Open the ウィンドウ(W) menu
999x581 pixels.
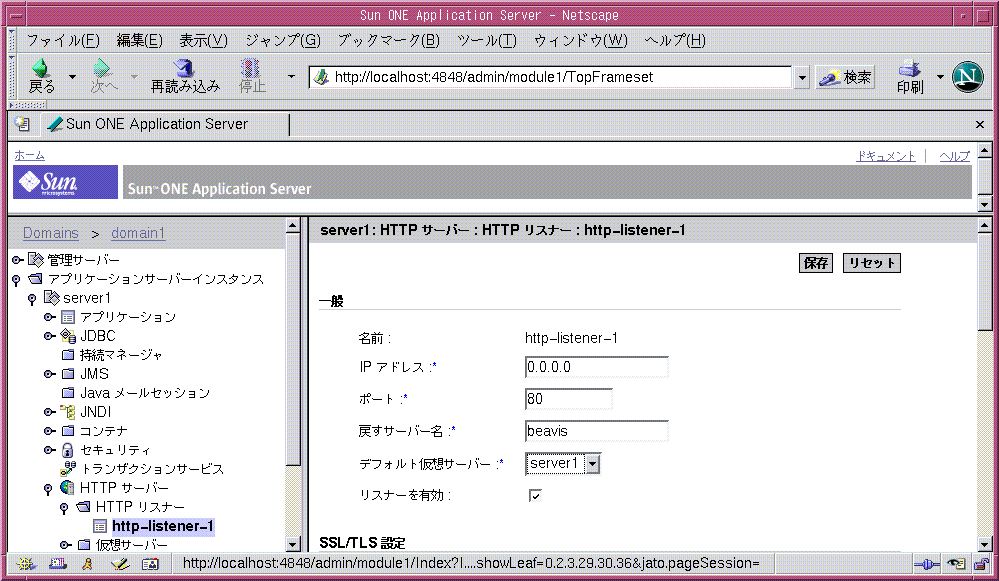coord(580,41)
